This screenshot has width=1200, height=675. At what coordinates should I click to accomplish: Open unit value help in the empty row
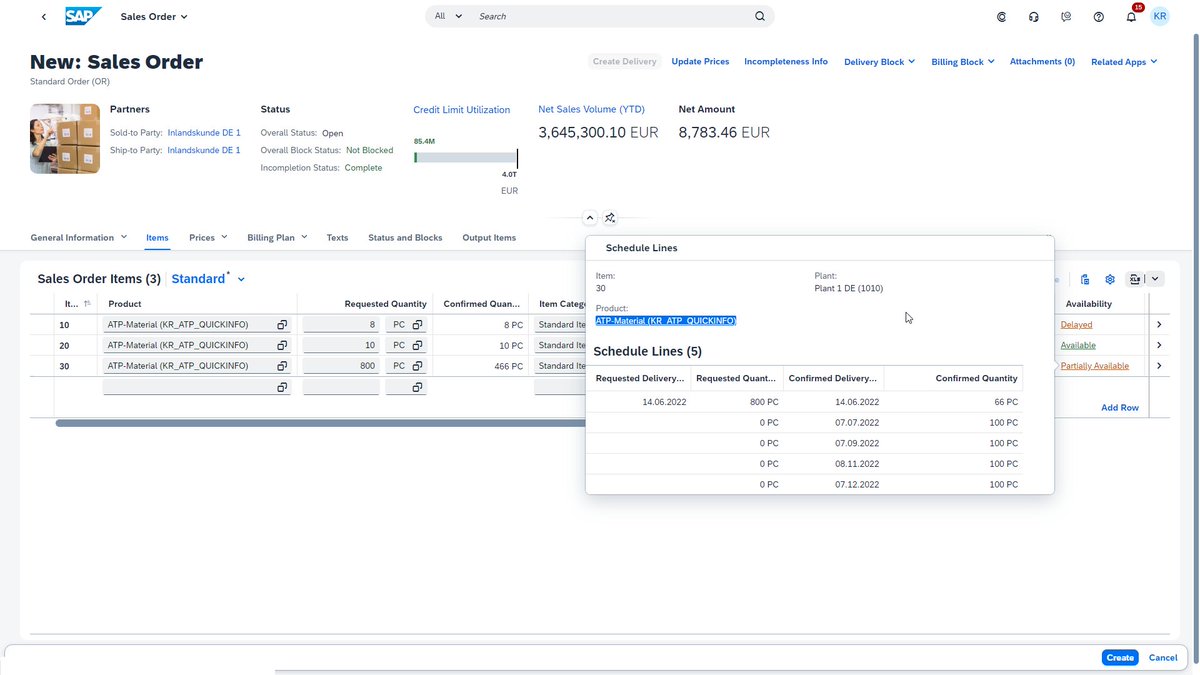pos(417,387)
